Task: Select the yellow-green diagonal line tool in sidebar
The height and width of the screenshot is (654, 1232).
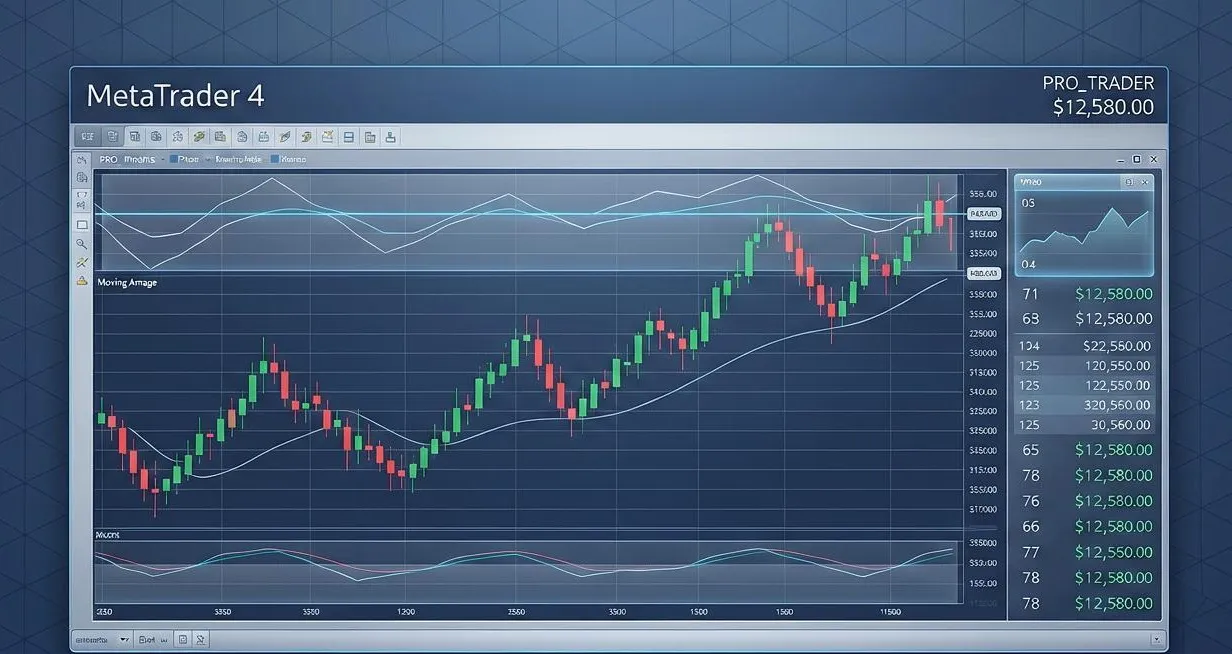Action: [82, 262]
